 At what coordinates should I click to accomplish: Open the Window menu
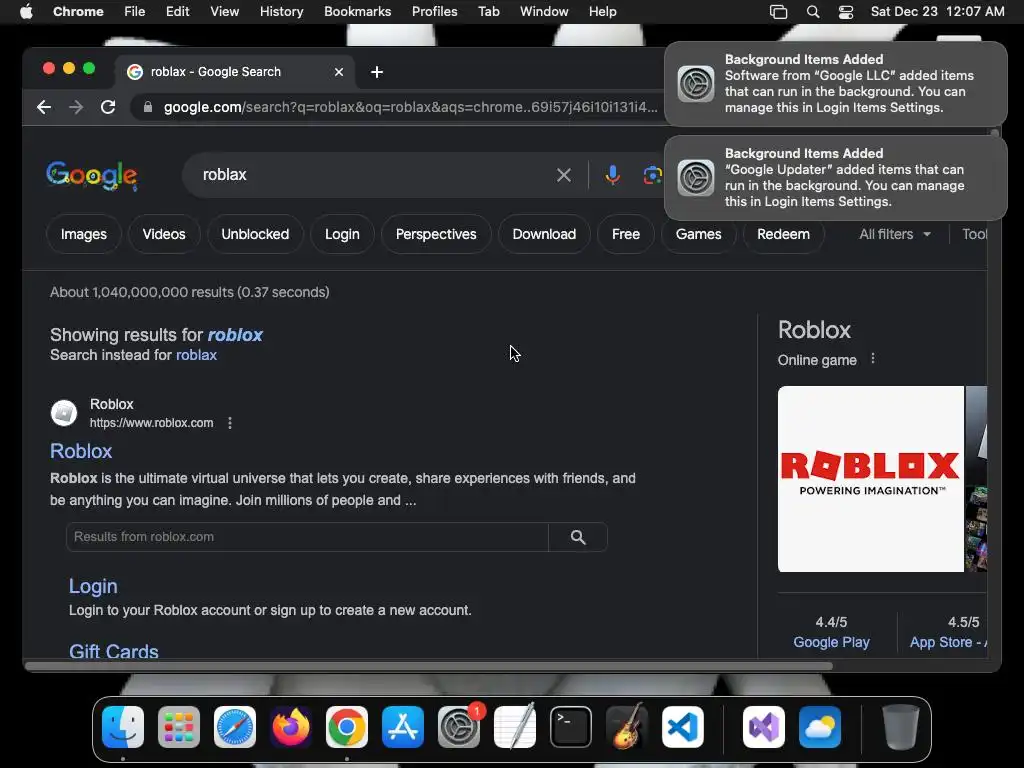[544, 12]
